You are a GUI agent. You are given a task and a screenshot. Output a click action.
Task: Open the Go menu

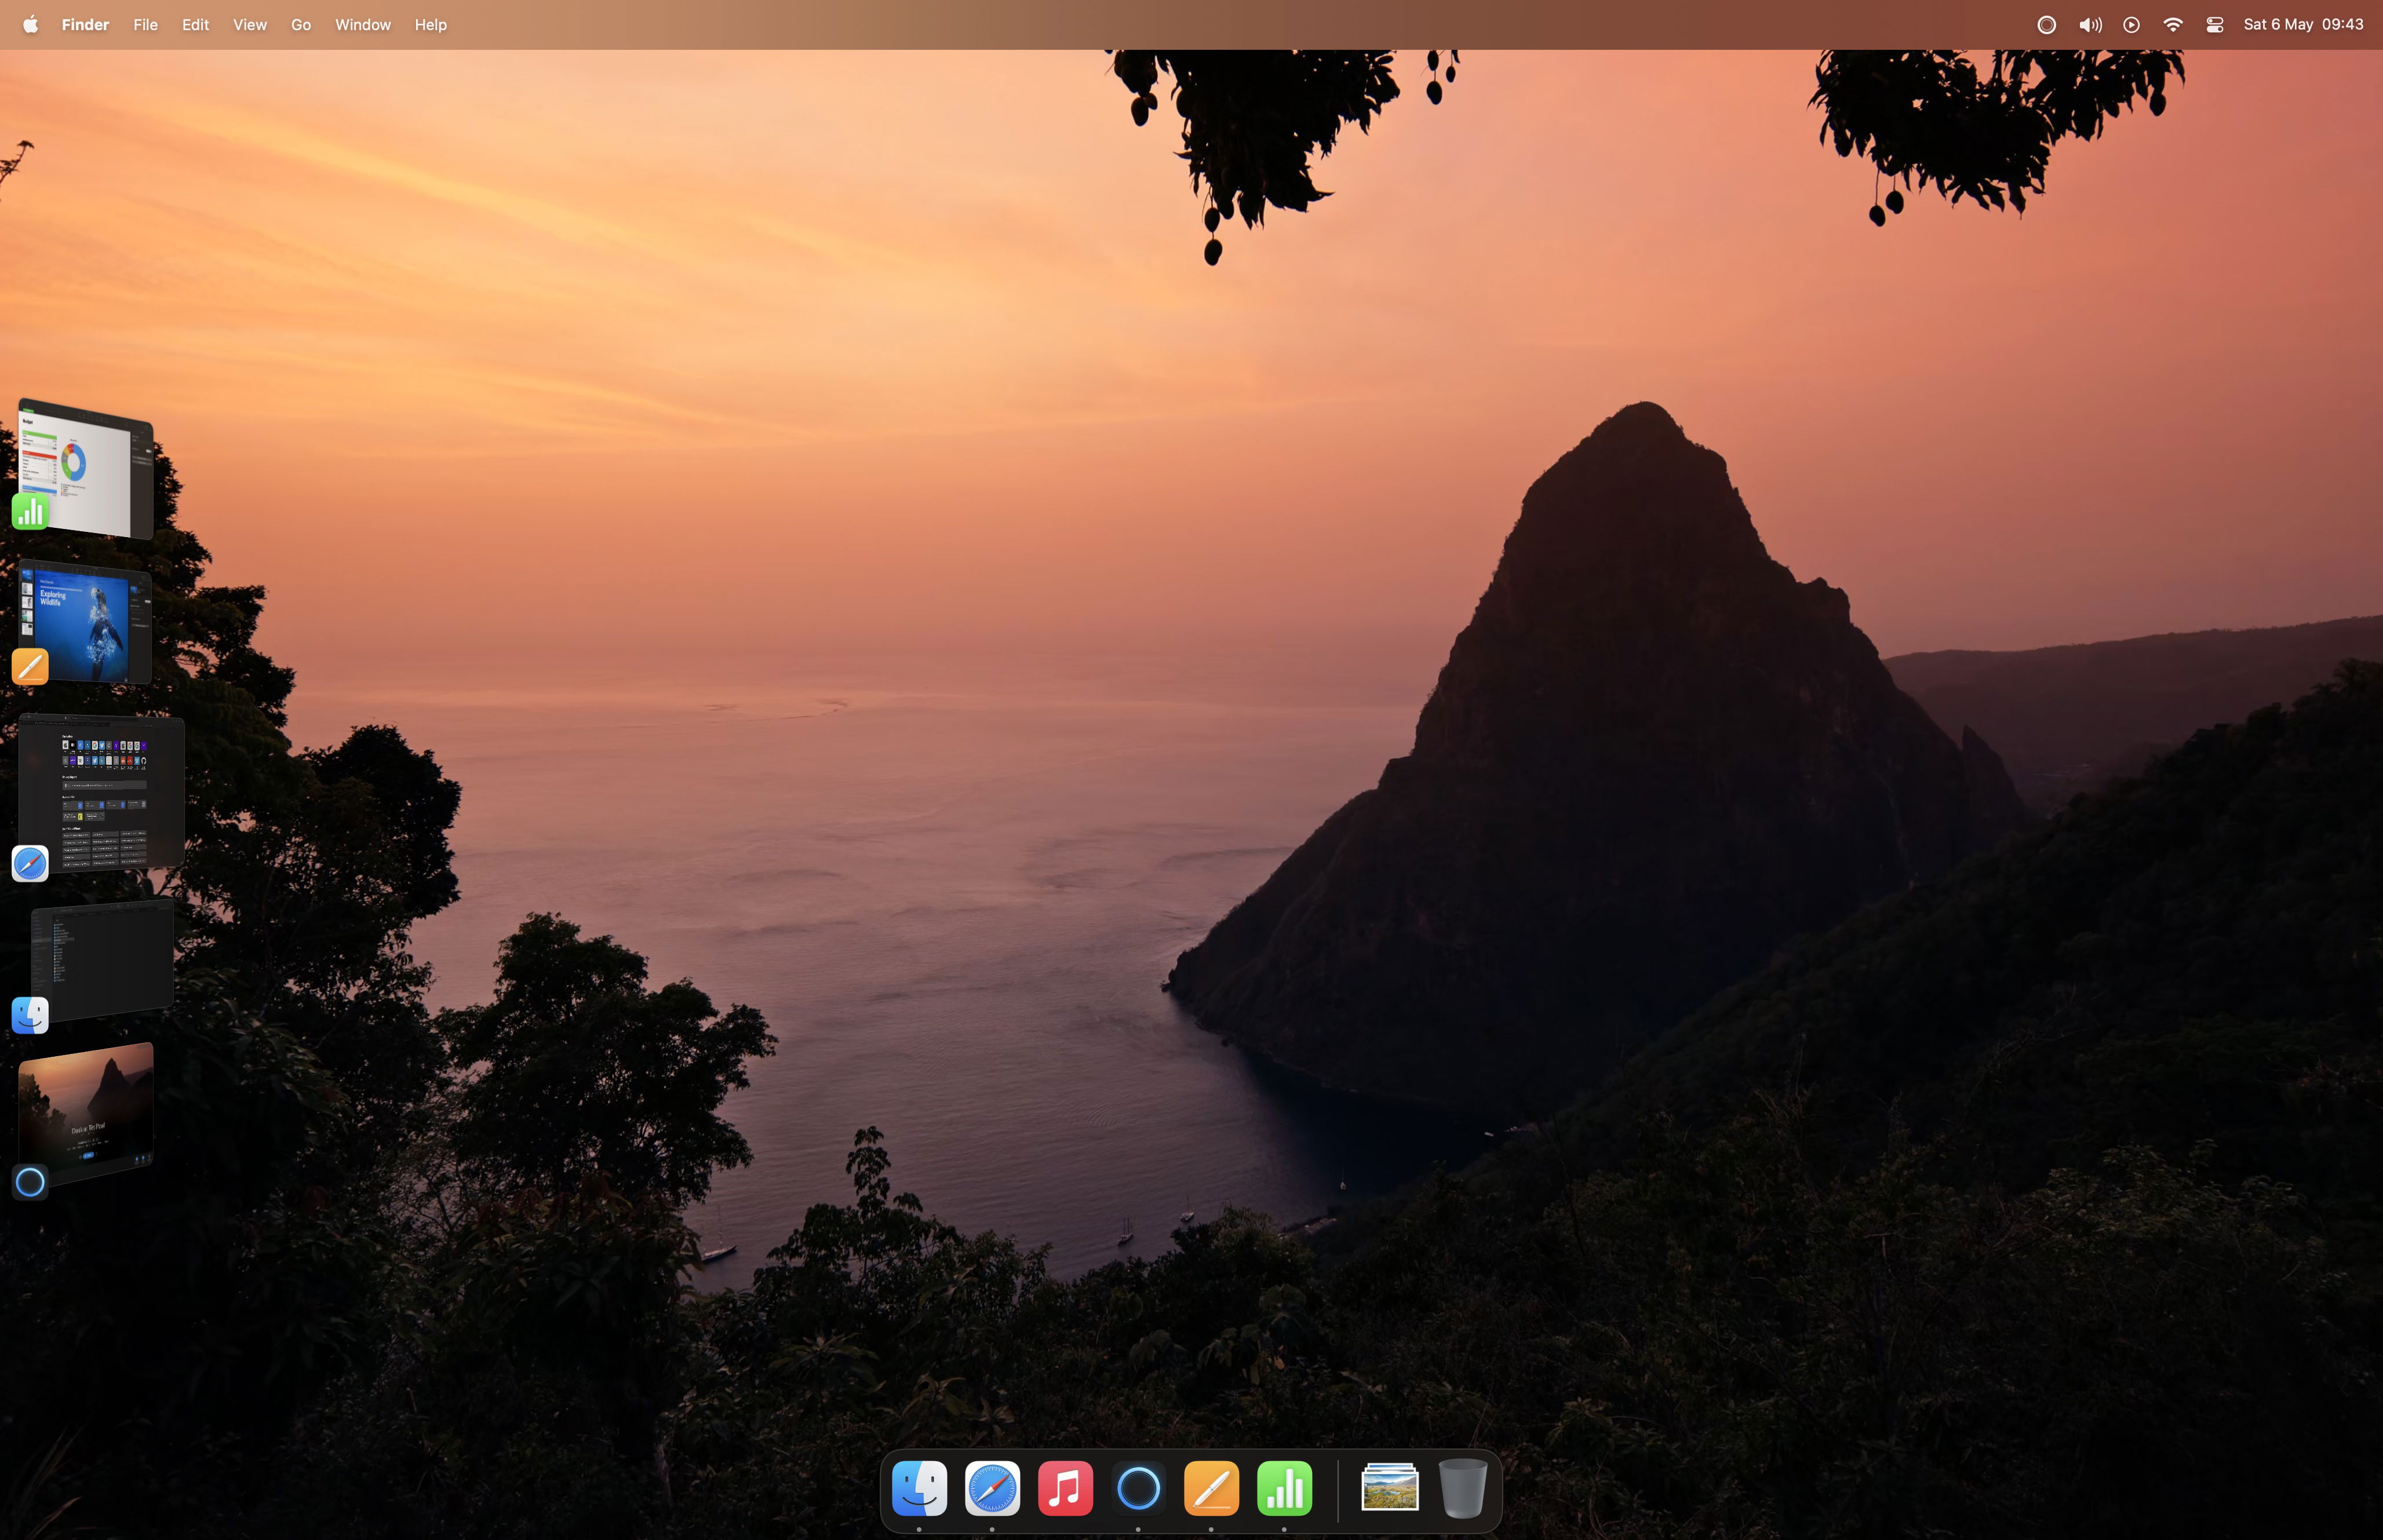(300, 25)
